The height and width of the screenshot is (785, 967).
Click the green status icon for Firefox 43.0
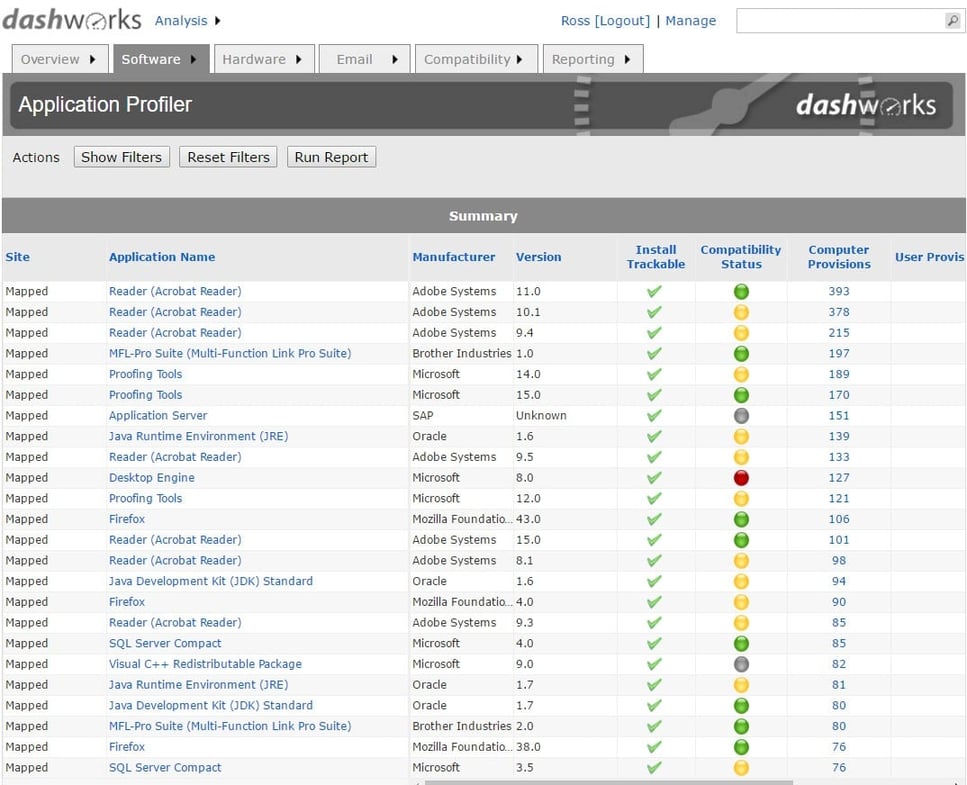(x=741, y=519)
